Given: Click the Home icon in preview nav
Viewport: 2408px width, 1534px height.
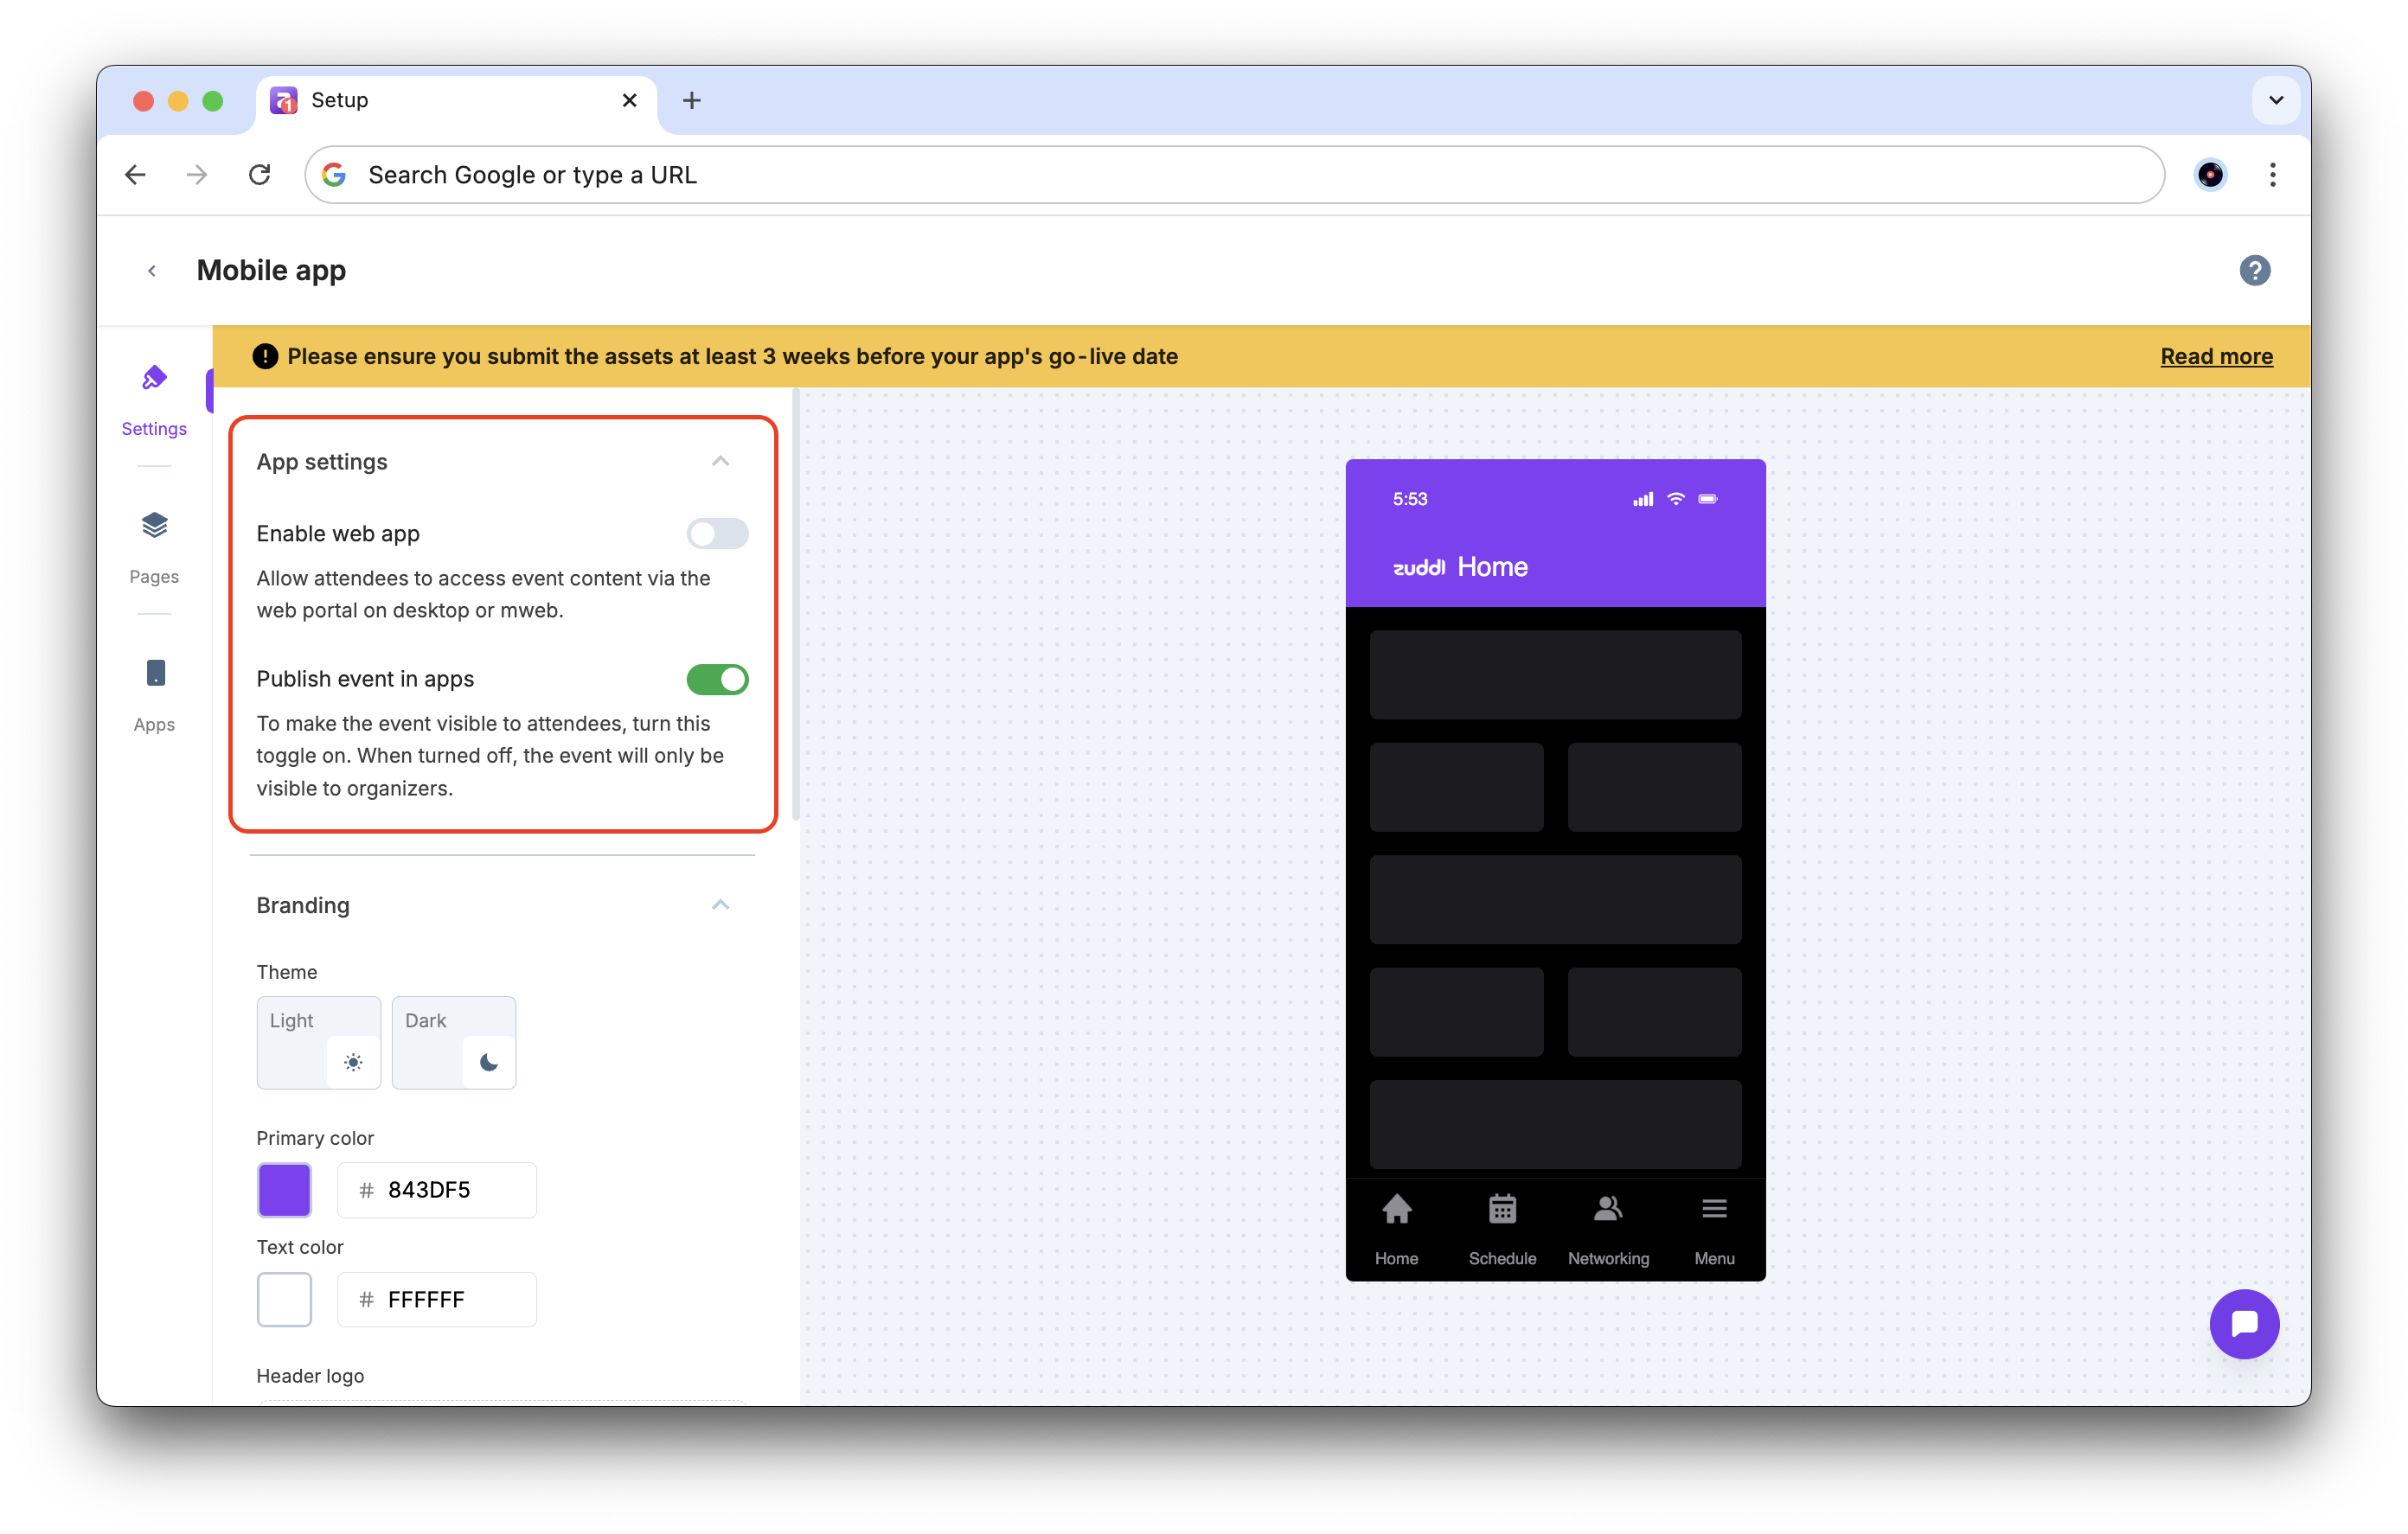Looking at the screenshot, I should [1396, 1210].
